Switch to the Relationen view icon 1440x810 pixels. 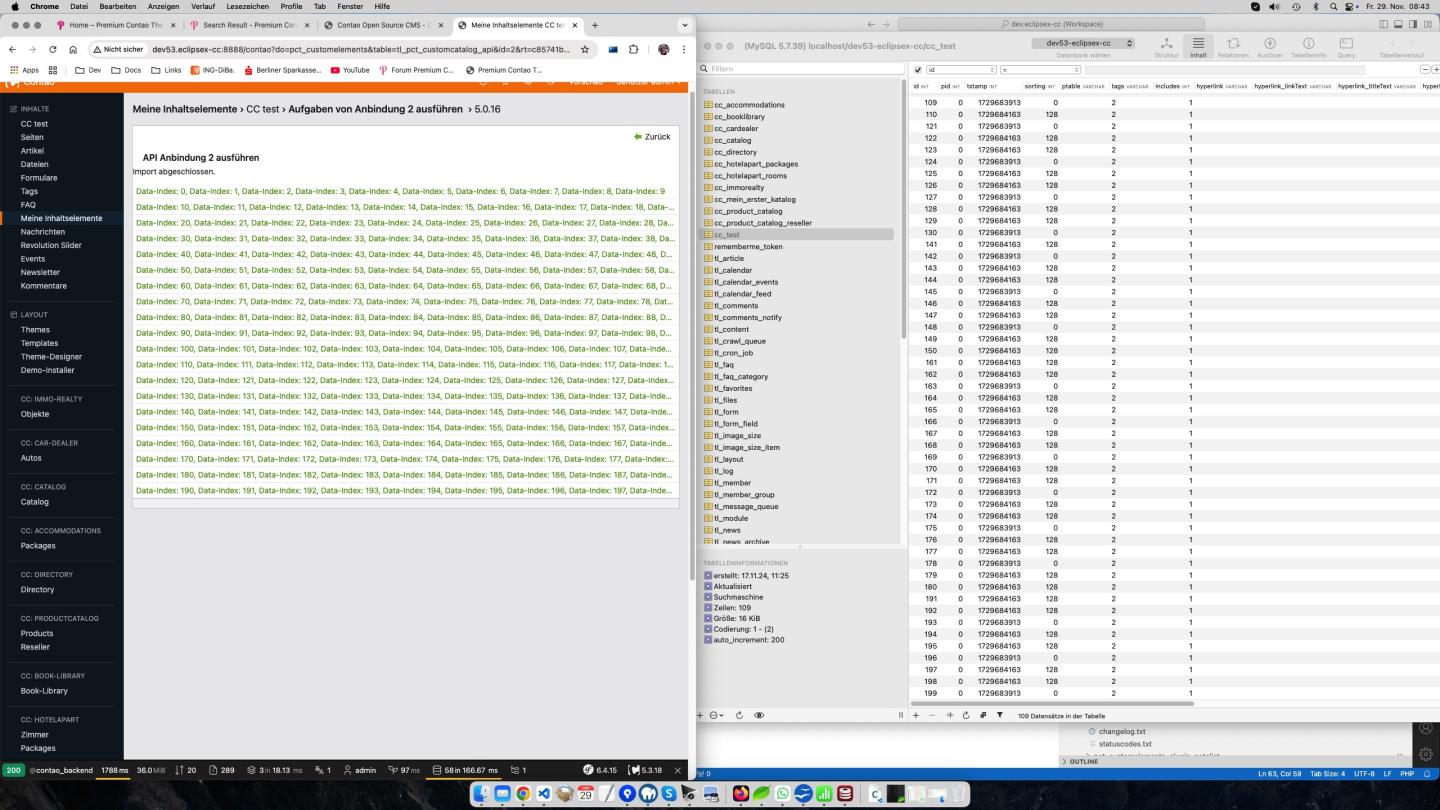(x=1233, y=47)
